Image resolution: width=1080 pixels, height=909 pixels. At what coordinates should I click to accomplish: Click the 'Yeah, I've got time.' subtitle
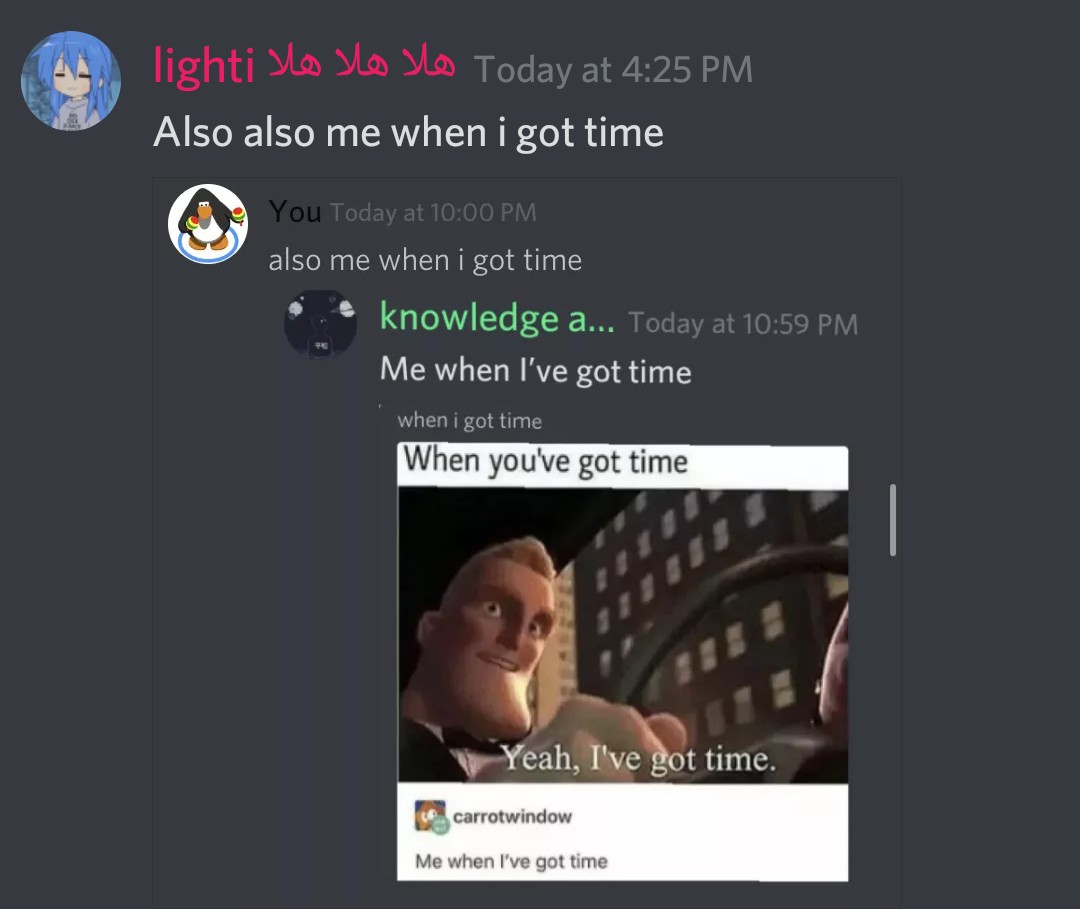(638, 759)
